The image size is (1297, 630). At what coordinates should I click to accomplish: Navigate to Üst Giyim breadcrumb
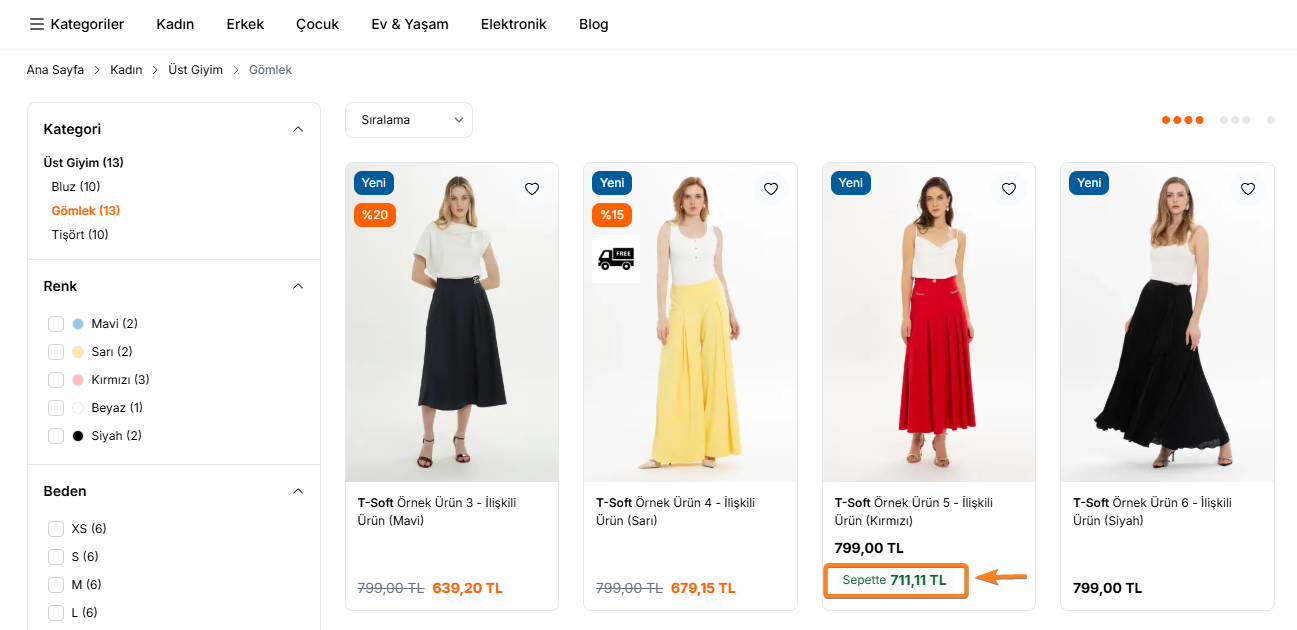pos(195,70)
